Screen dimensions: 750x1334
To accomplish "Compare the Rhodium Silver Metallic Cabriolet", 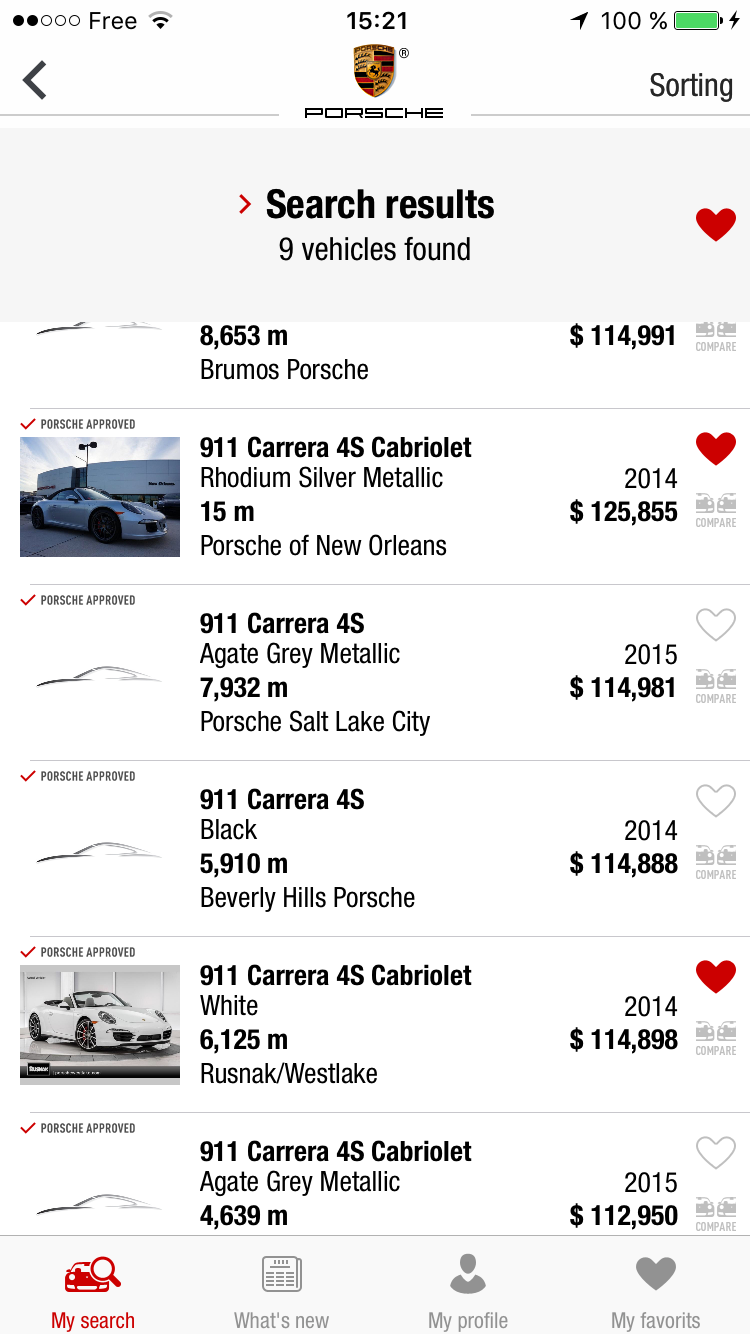I will pyautogui.click(x=715, y=509).
